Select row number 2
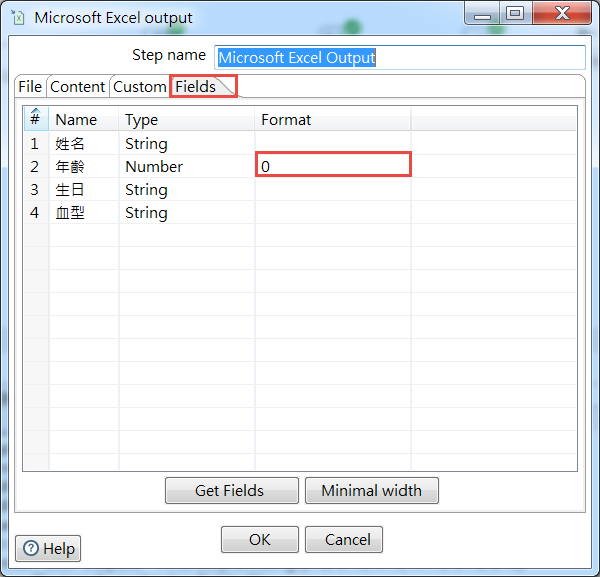Viewport: 600px width, 577px height. (36, 166)
